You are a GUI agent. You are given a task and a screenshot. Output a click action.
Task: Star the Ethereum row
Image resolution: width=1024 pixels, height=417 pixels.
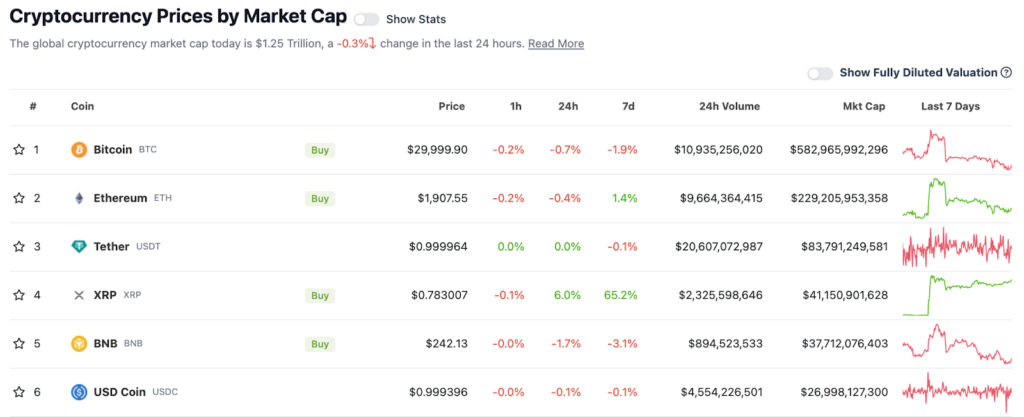pos(19,198)
